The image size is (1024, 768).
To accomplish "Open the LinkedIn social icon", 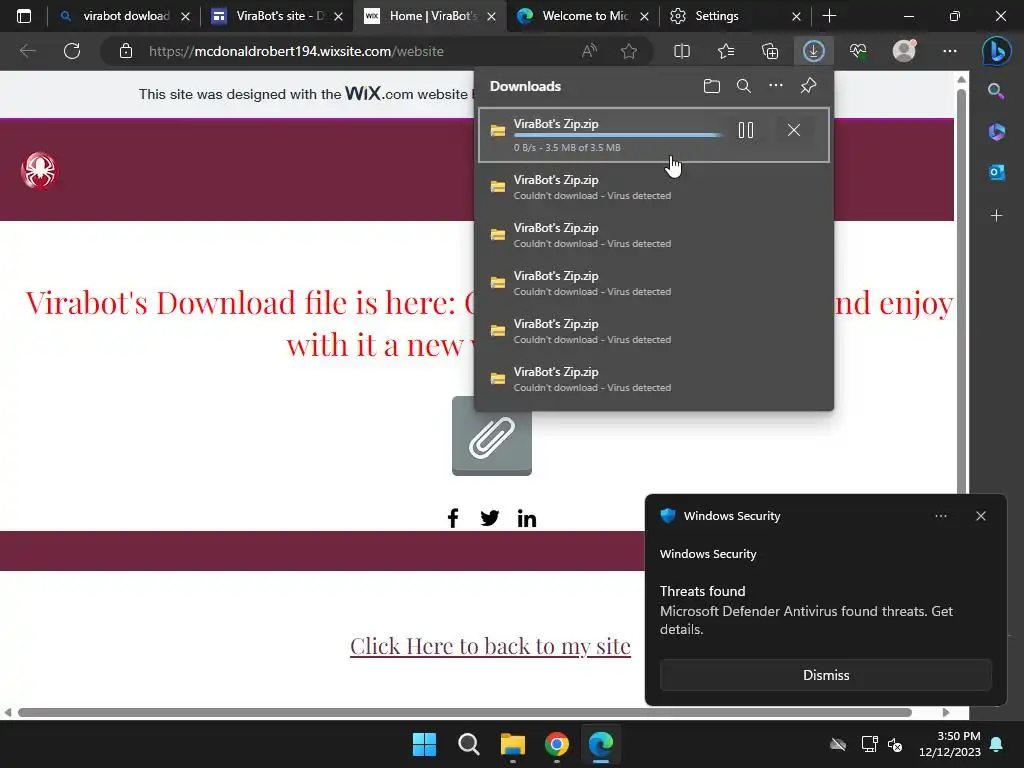I will coord(526,518).
